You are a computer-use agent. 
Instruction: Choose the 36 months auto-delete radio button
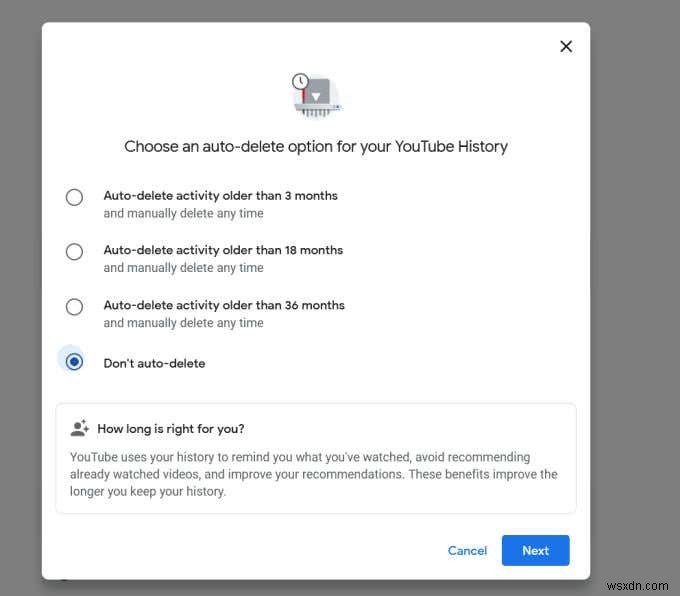74,307
